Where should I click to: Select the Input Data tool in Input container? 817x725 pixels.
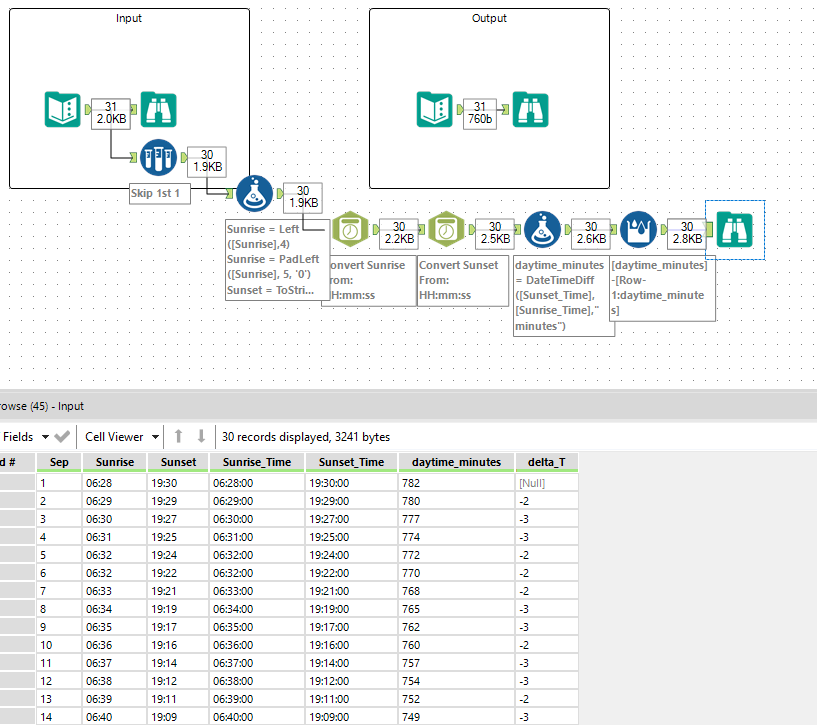[62, 108]
